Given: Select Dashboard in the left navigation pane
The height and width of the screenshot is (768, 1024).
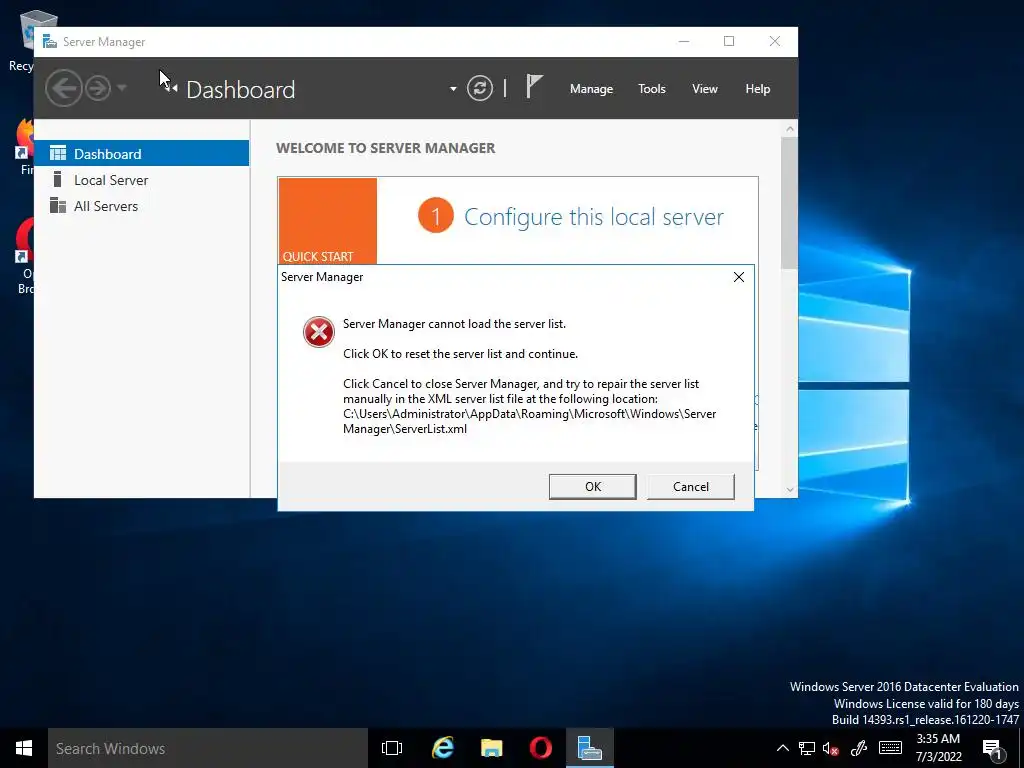Looking at the screenshot, I should coord(142,153).
